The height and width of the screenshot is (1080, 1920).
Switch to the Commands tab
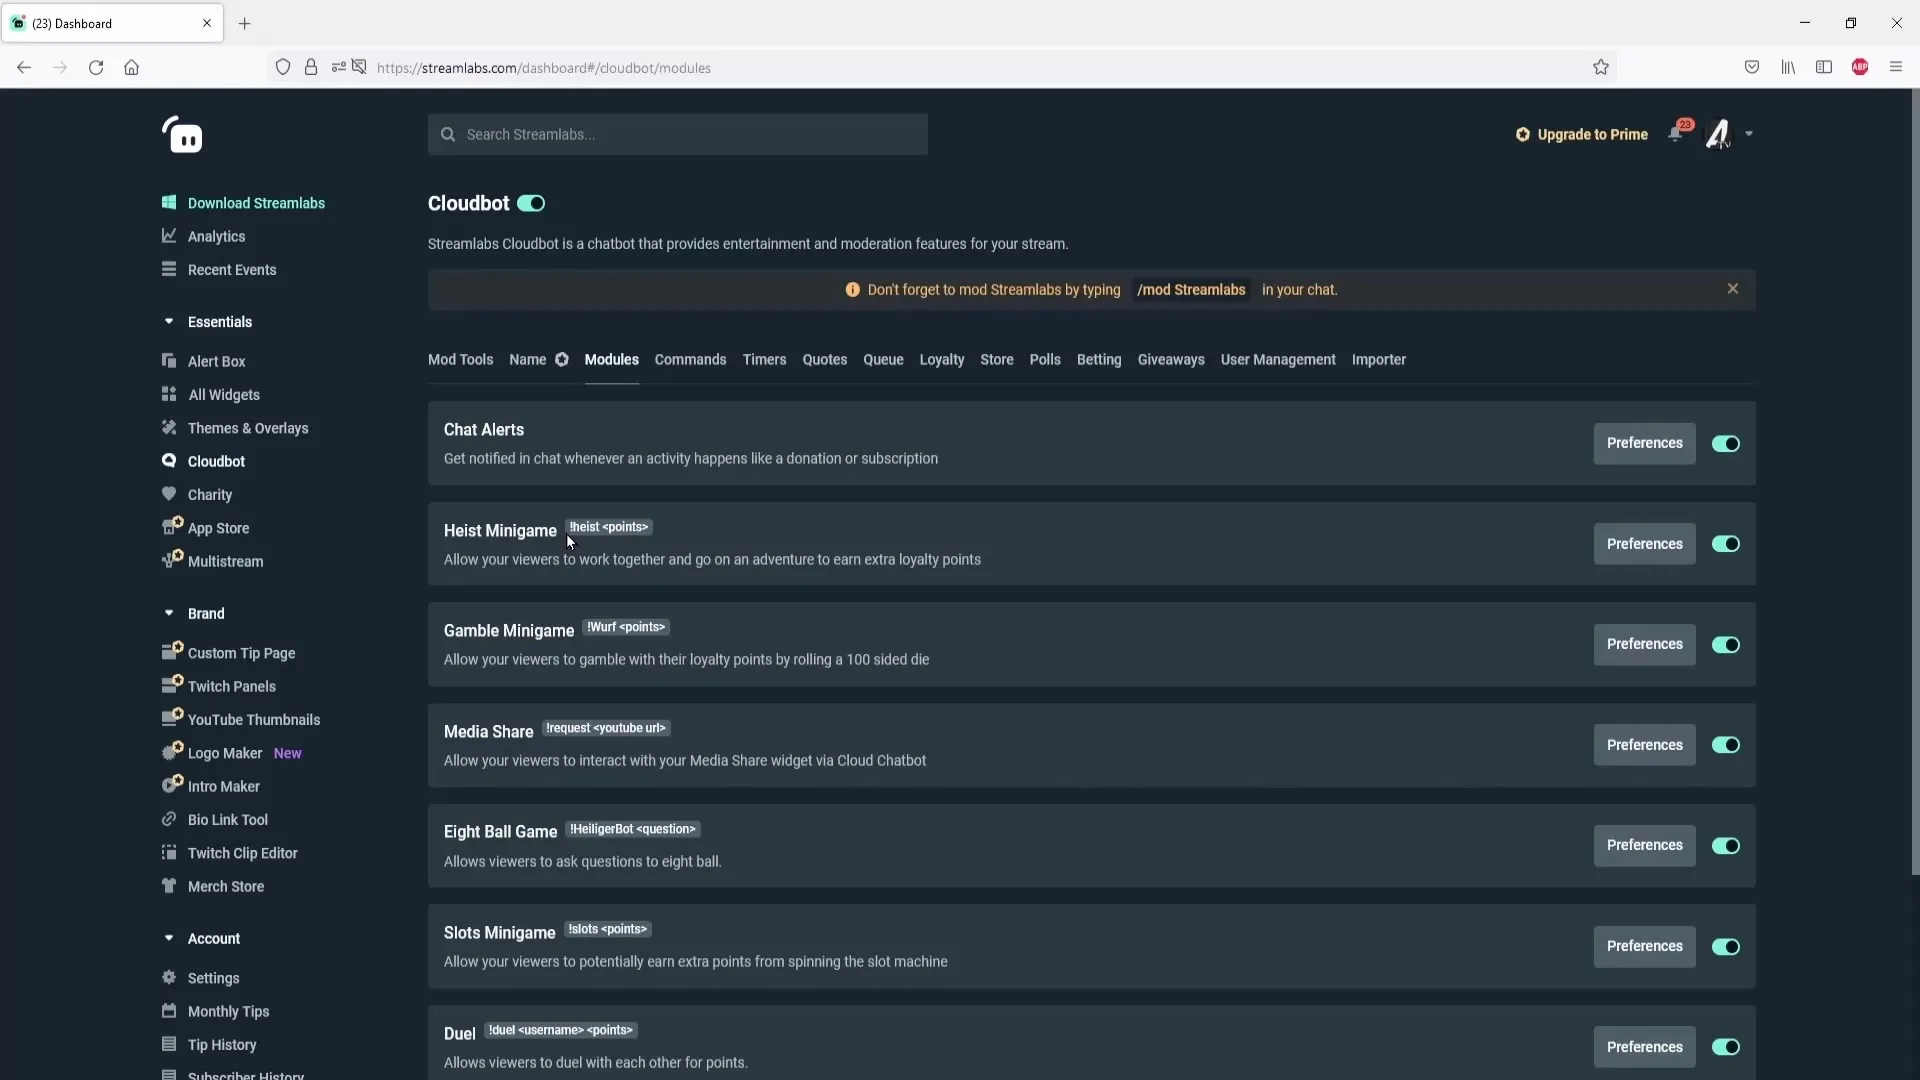click(690, 359)
